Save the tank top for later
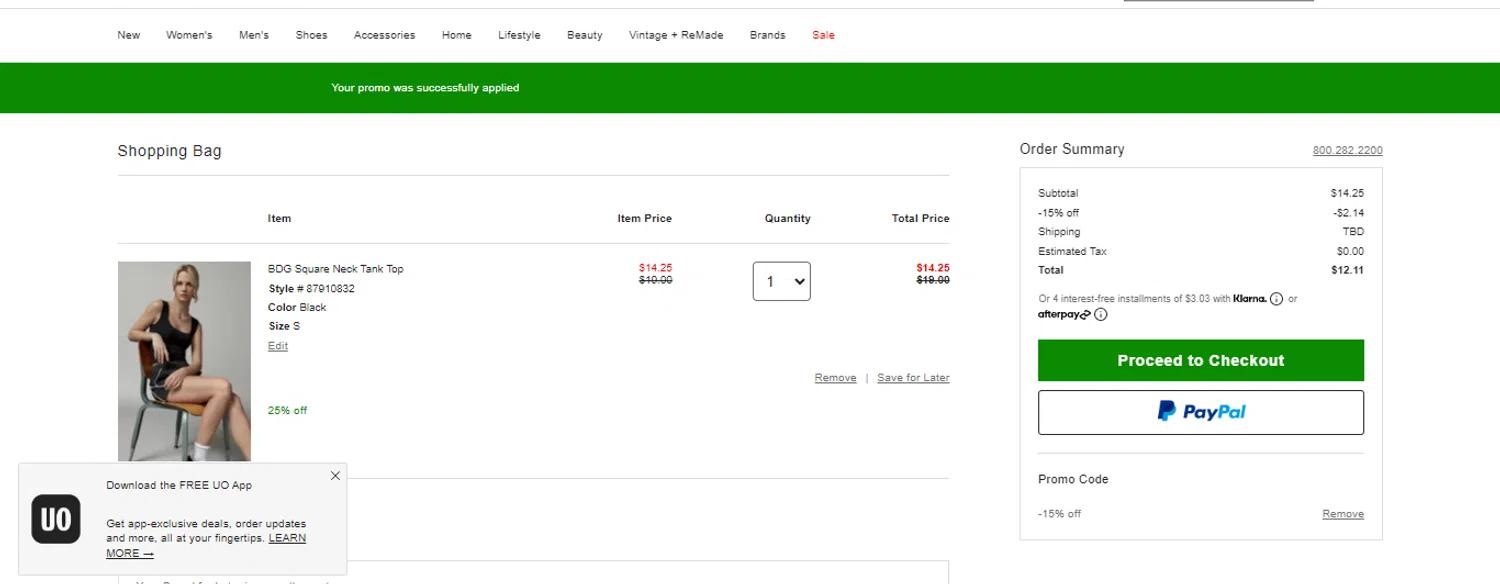The height and width of the screenshot is (584, 1500). 913,378
